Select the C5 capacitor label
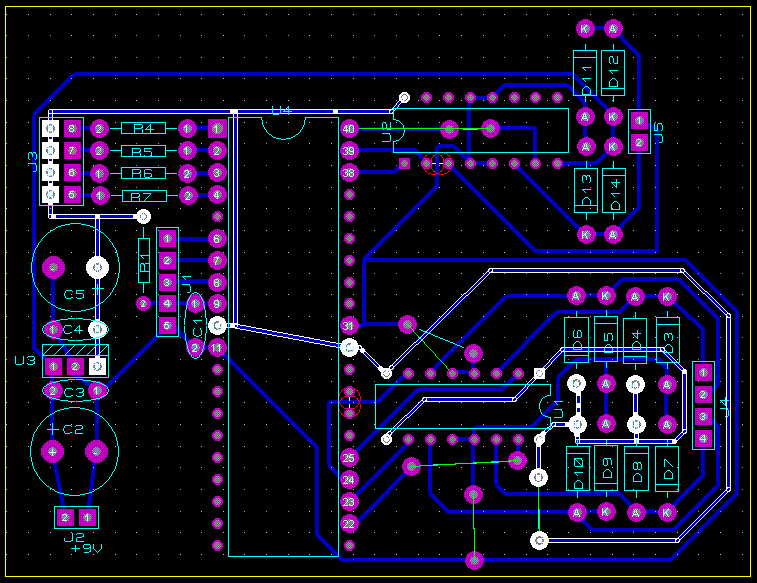The height and width of the screenshot is (583, 757). [x=74, y=294]
